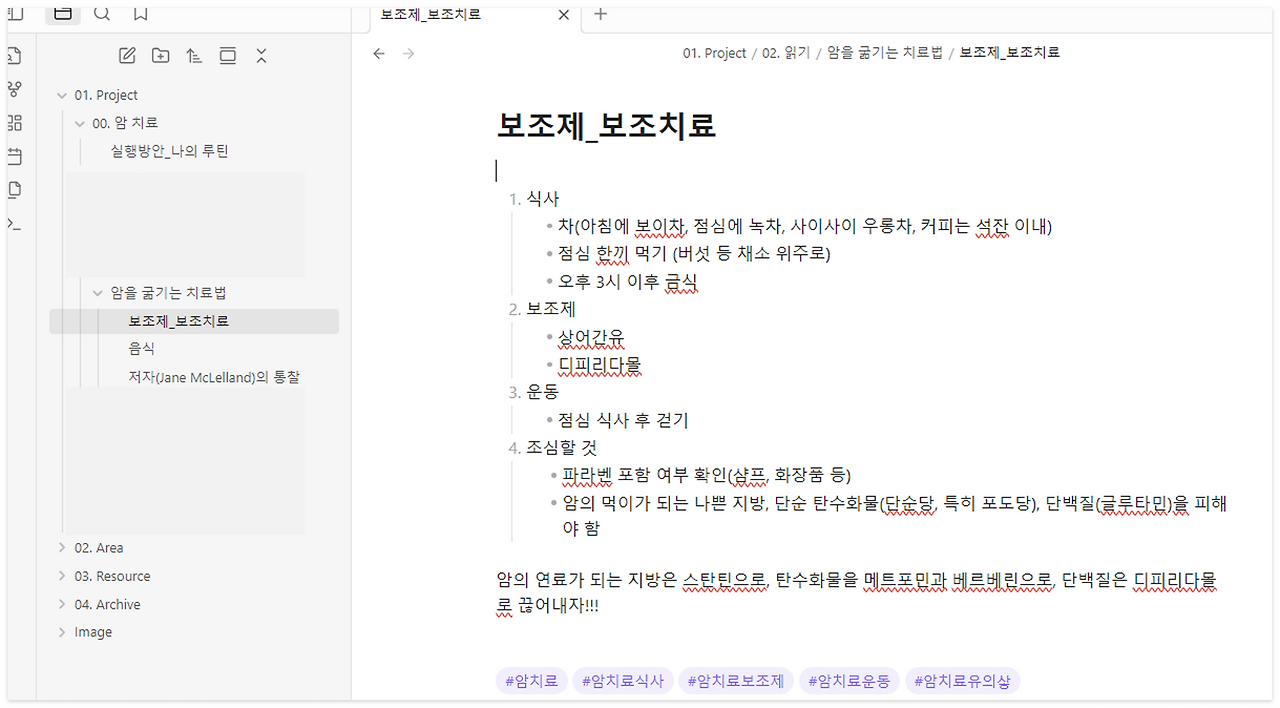Image resolution: width=1280 pixels, height=708 pixels.
Task: Click bullet starting 파라벤 포함 여부 확인
Action: (707, 475)
